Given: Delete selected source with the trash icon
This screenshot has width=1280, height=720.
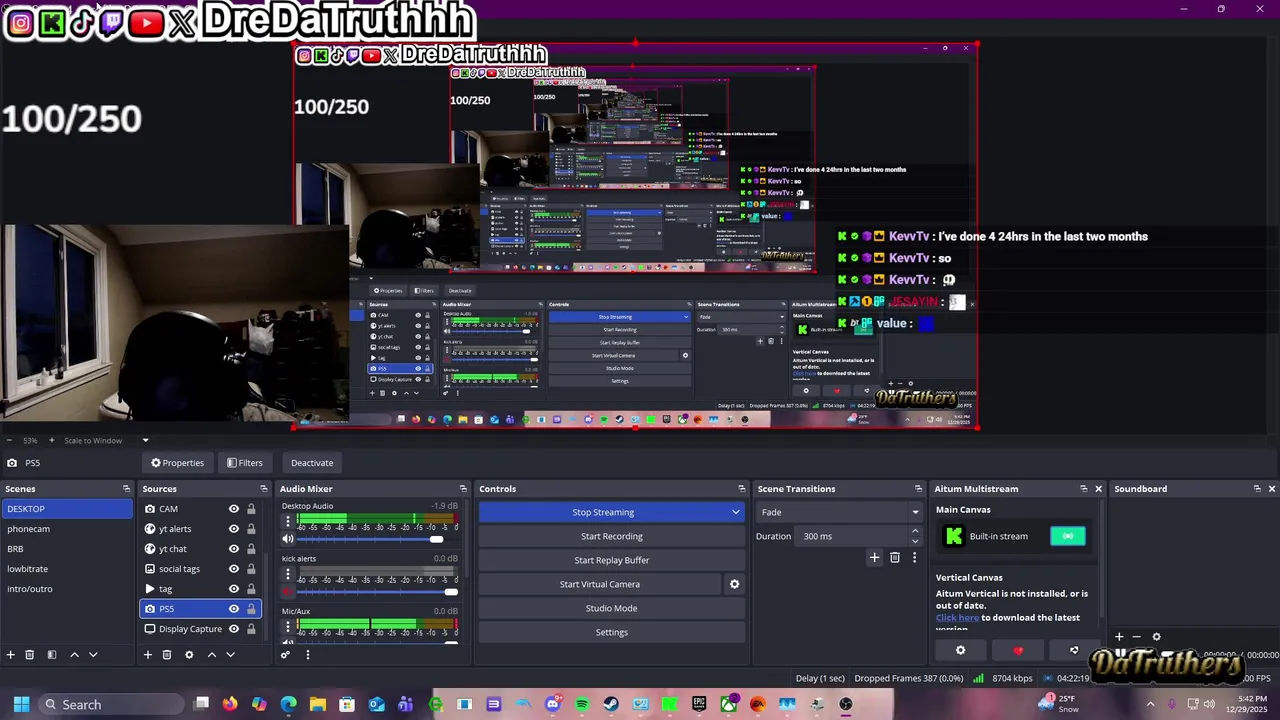Looking at the screenshot, I should click(x=167, y=655).
